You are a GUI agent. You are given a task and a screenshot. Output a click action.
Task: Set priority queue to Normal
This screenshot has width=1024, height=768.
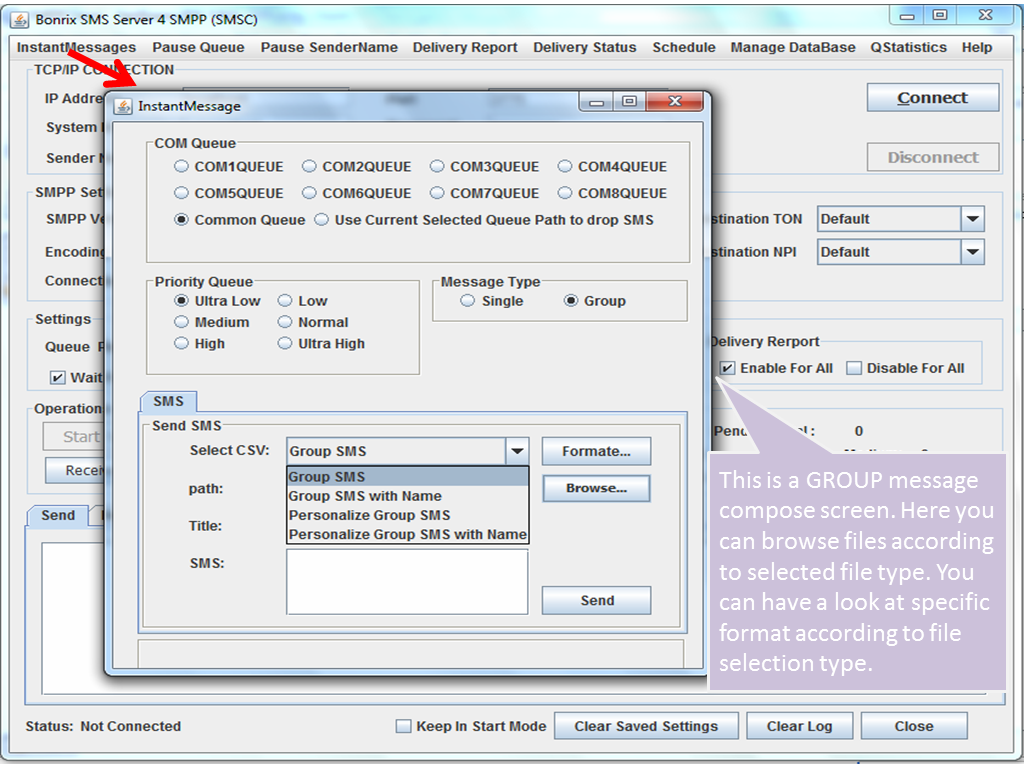(285, 322)
